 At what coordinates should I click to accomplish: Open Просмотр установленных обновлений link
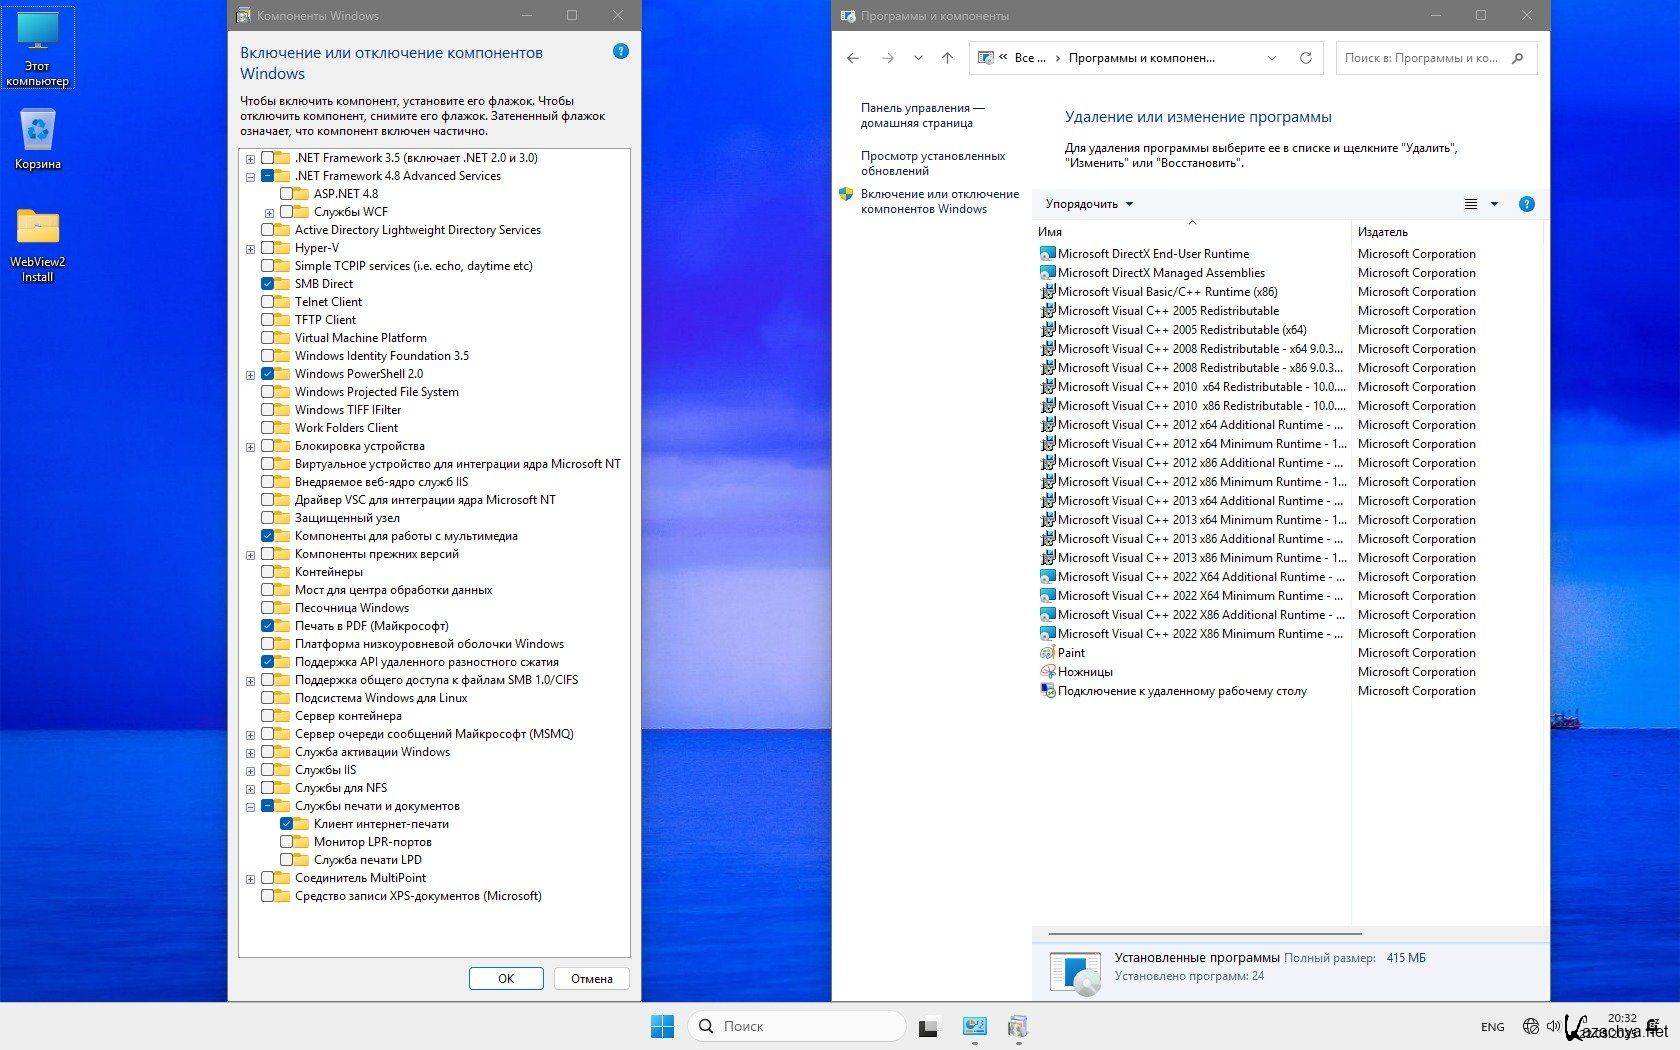tap(932, 163)
